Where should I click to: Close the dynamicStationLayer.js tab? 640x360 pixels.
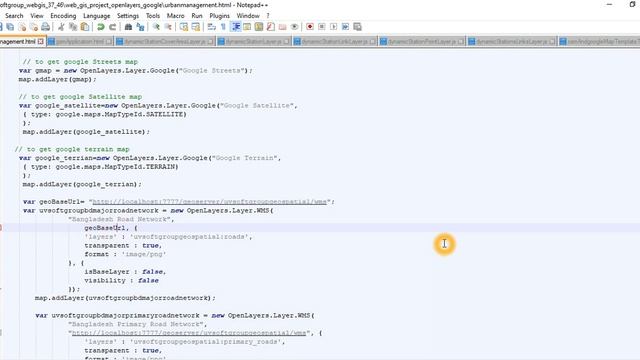point(287,42)
